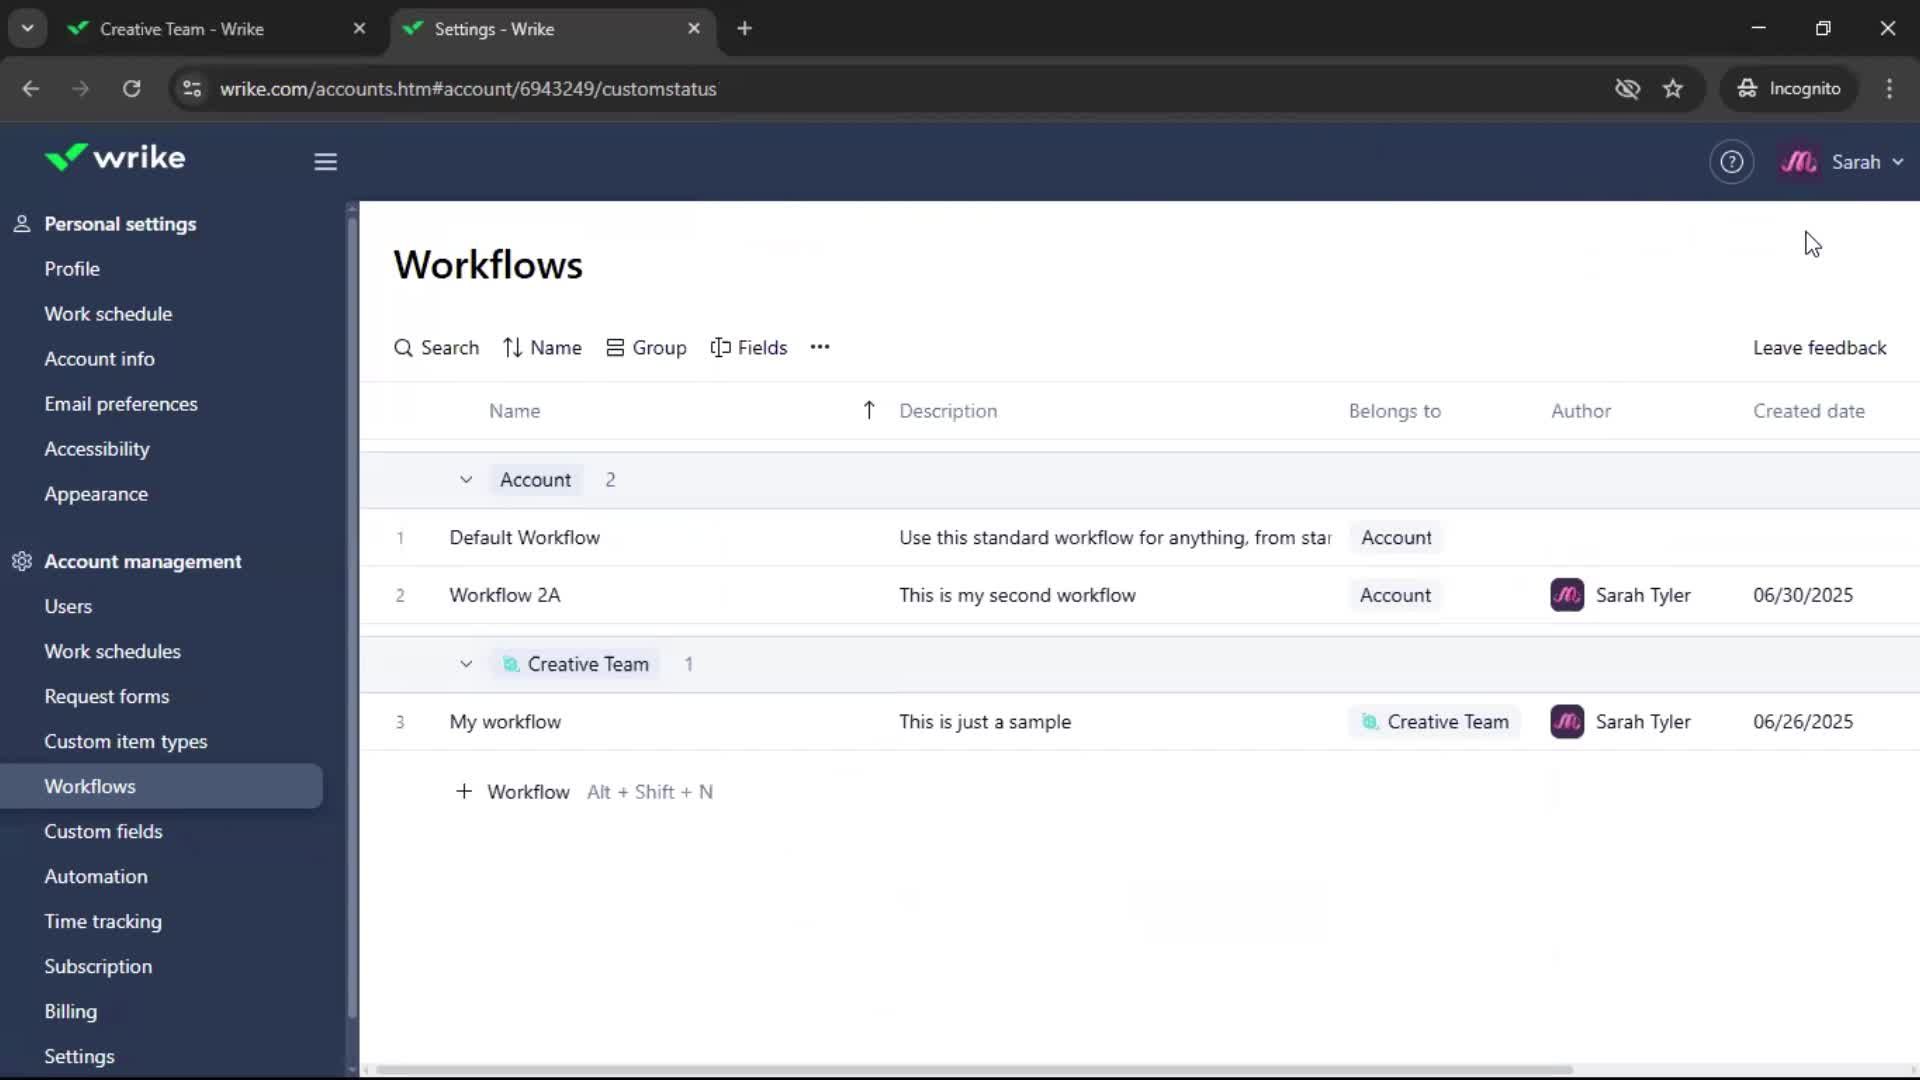Open Sarah's account dropdown arrow
Viewport: 1920px width, 1080px height.
click(x=1898, y=162)
